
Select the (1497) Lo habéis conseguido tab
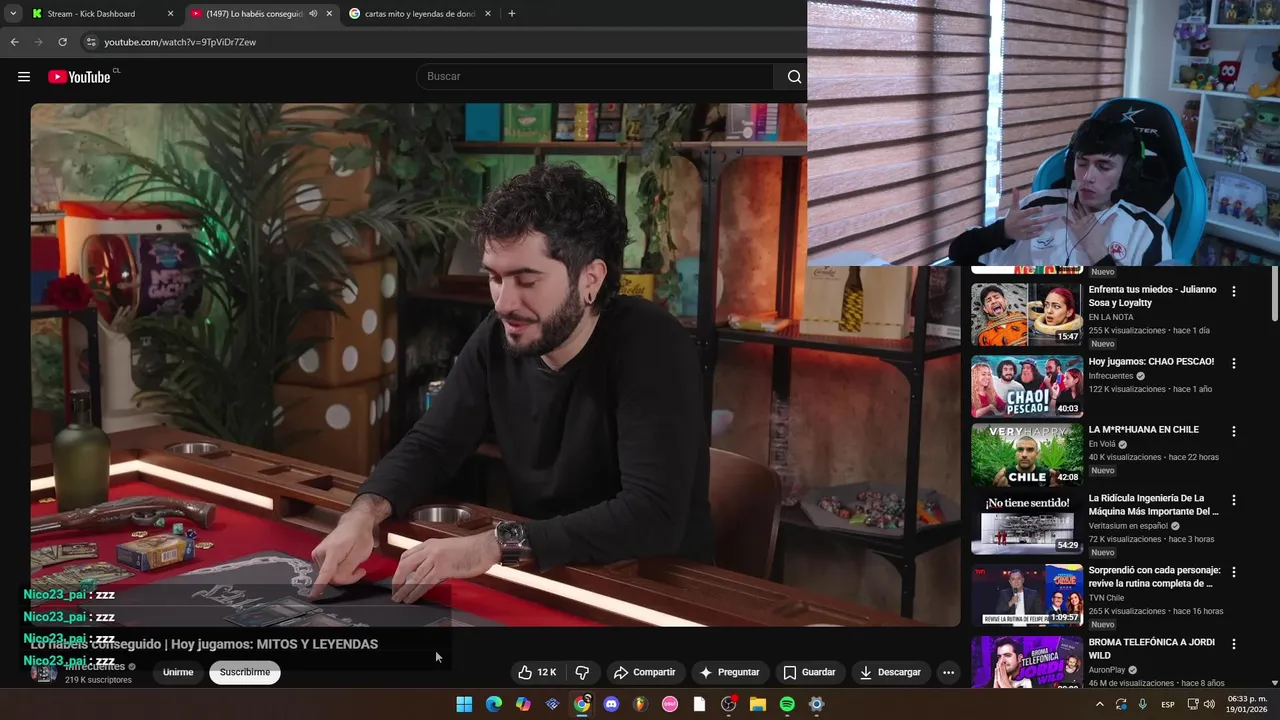254,14
